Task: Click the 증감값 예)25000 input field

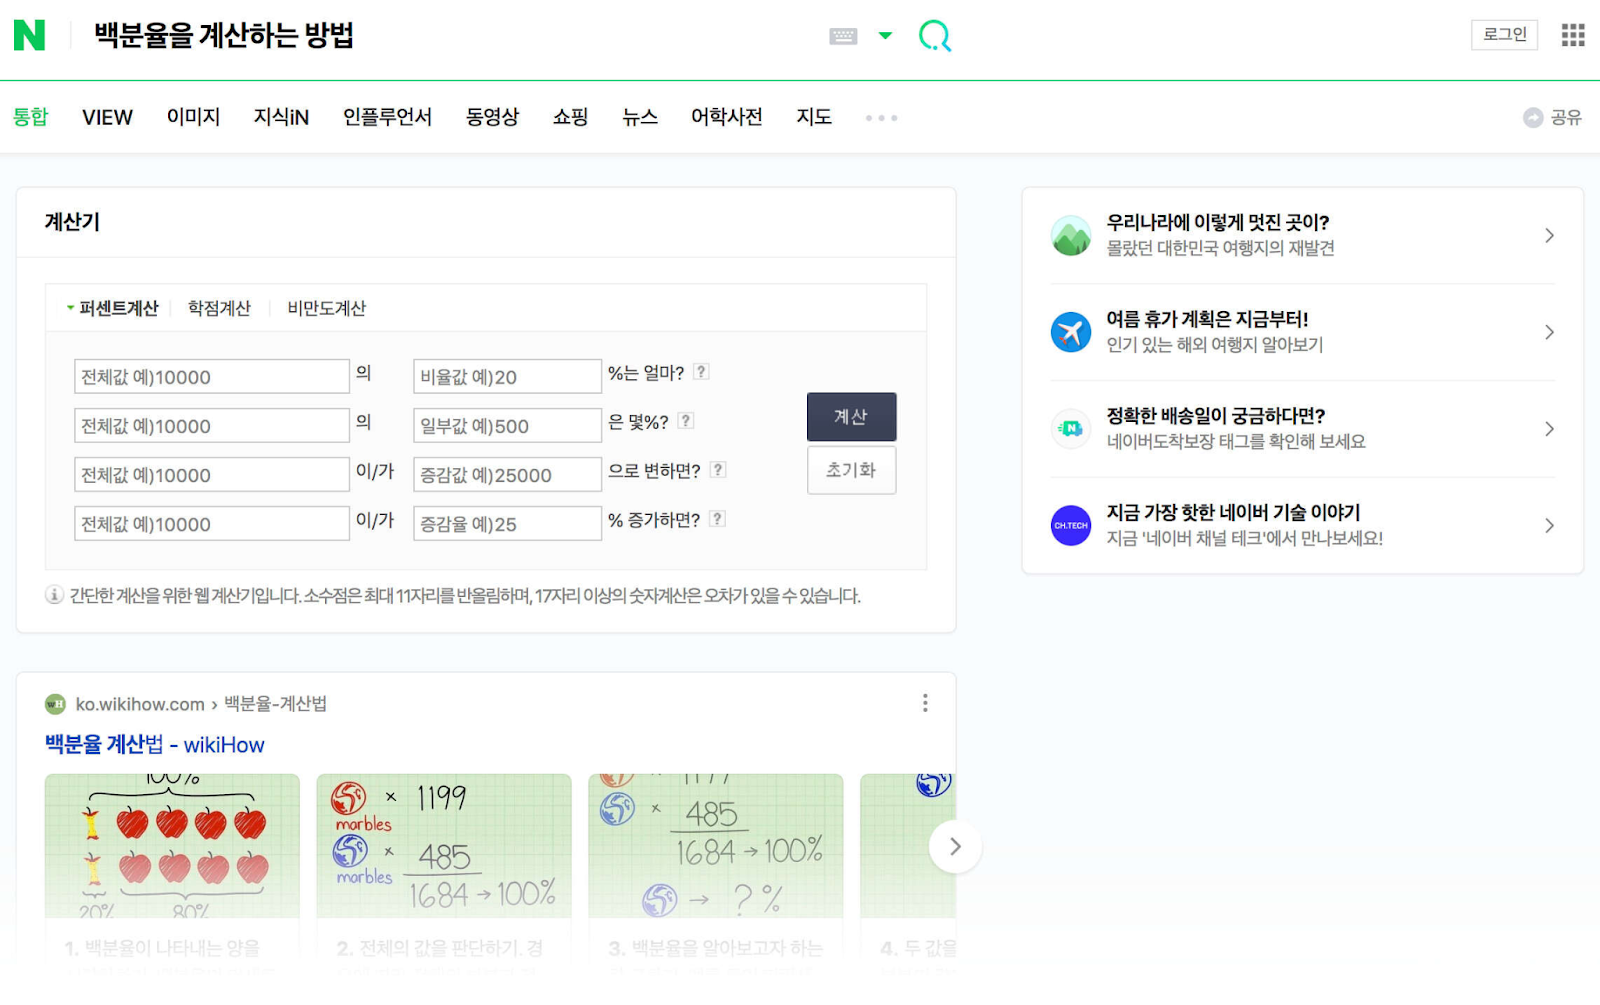Action: [x=507, y=475]
